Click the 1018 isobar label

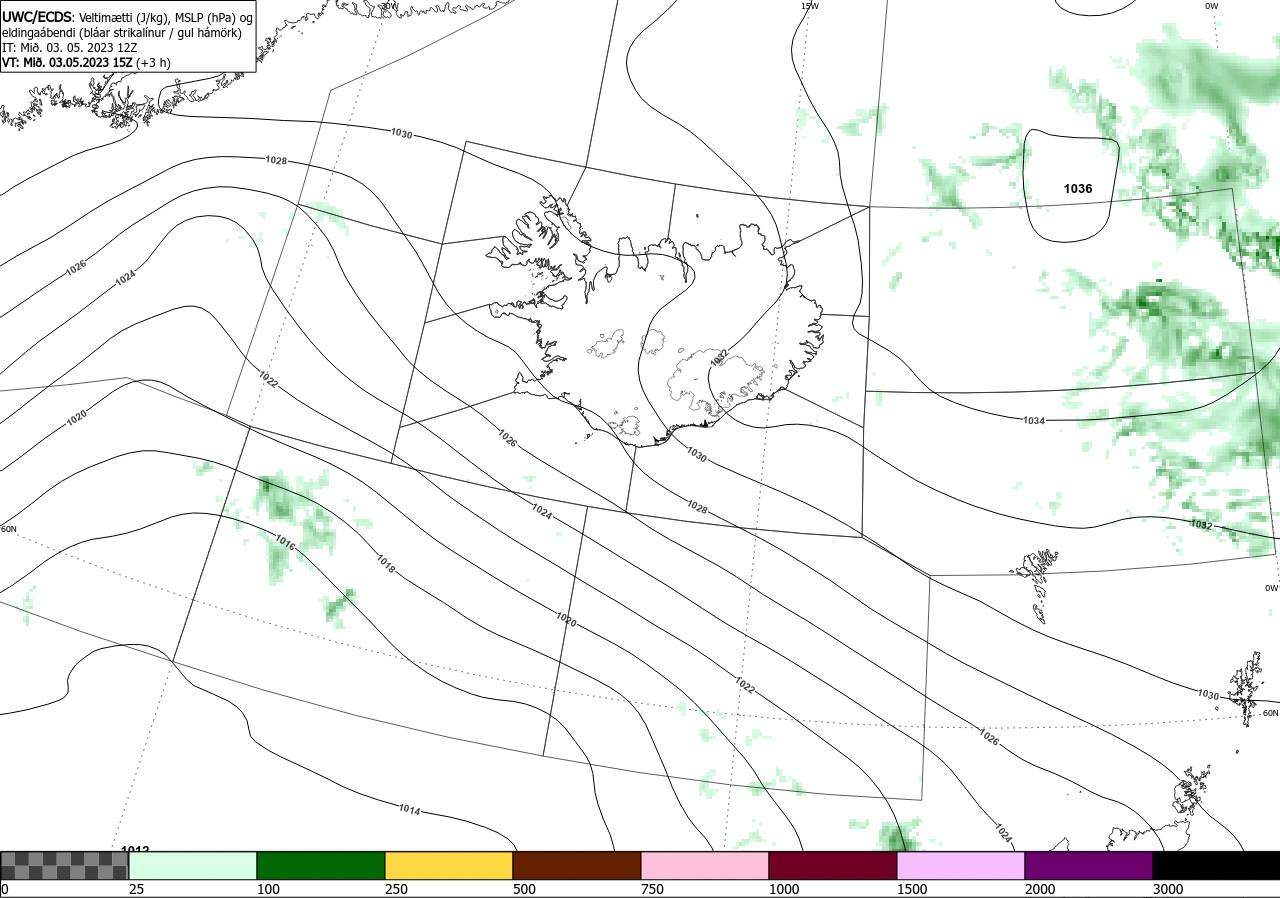click(385, 563)
